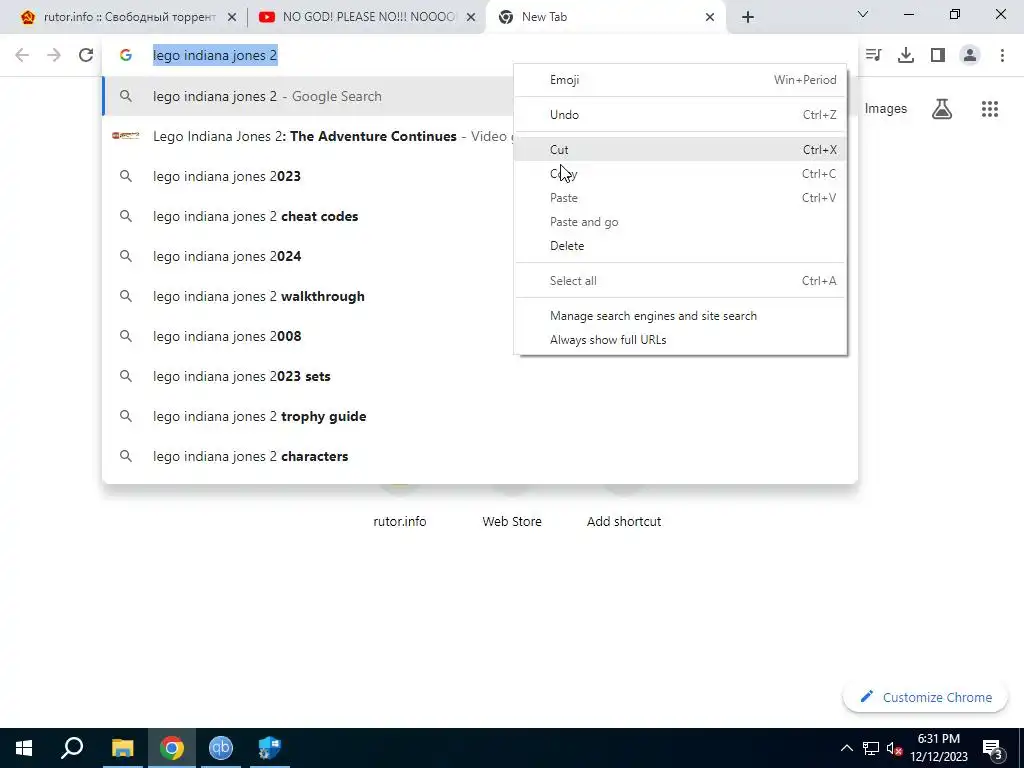The height and width of the screenshot is (768, 1024).
Task: Open the Google apps grid
Action: (x=990, y=108)
